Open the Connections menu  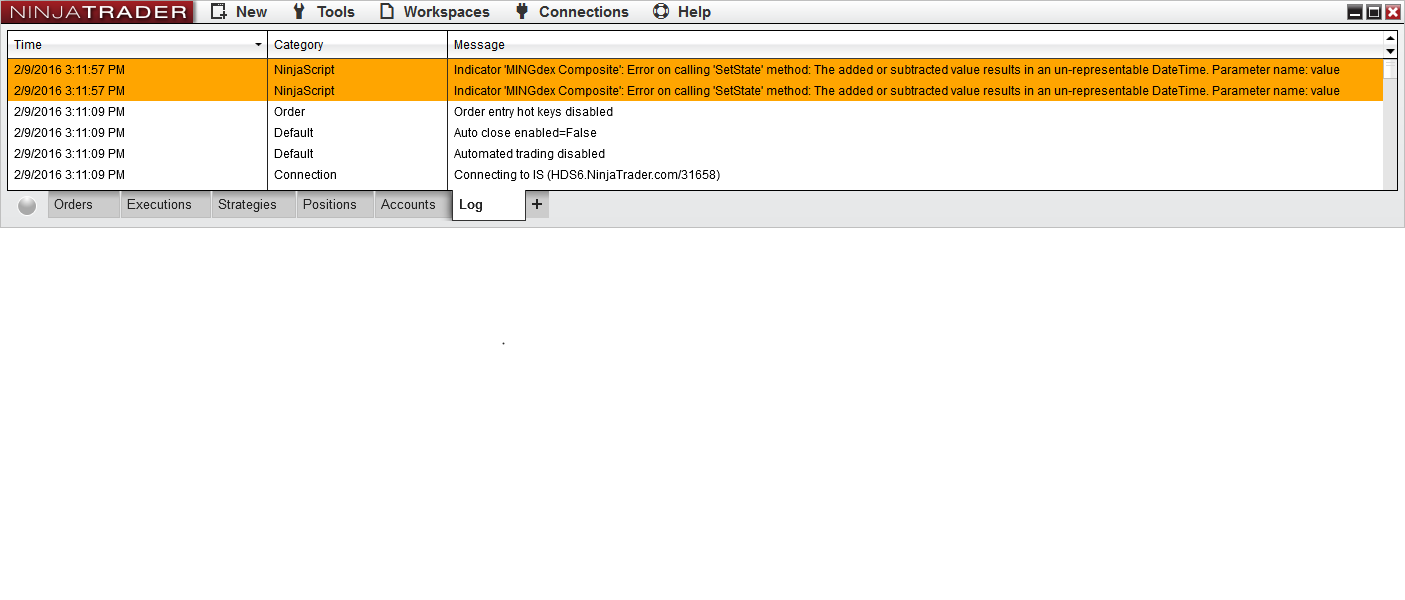click(x=584, y=12)
